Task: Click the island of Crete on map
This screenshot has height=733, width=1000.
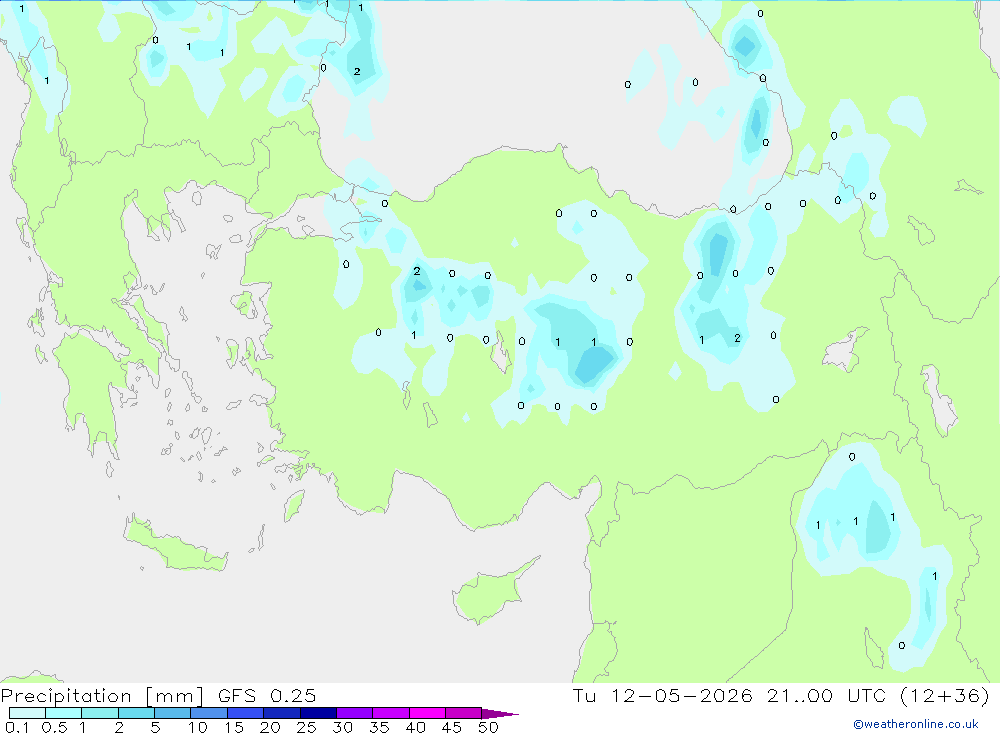Action: (175, 544)
